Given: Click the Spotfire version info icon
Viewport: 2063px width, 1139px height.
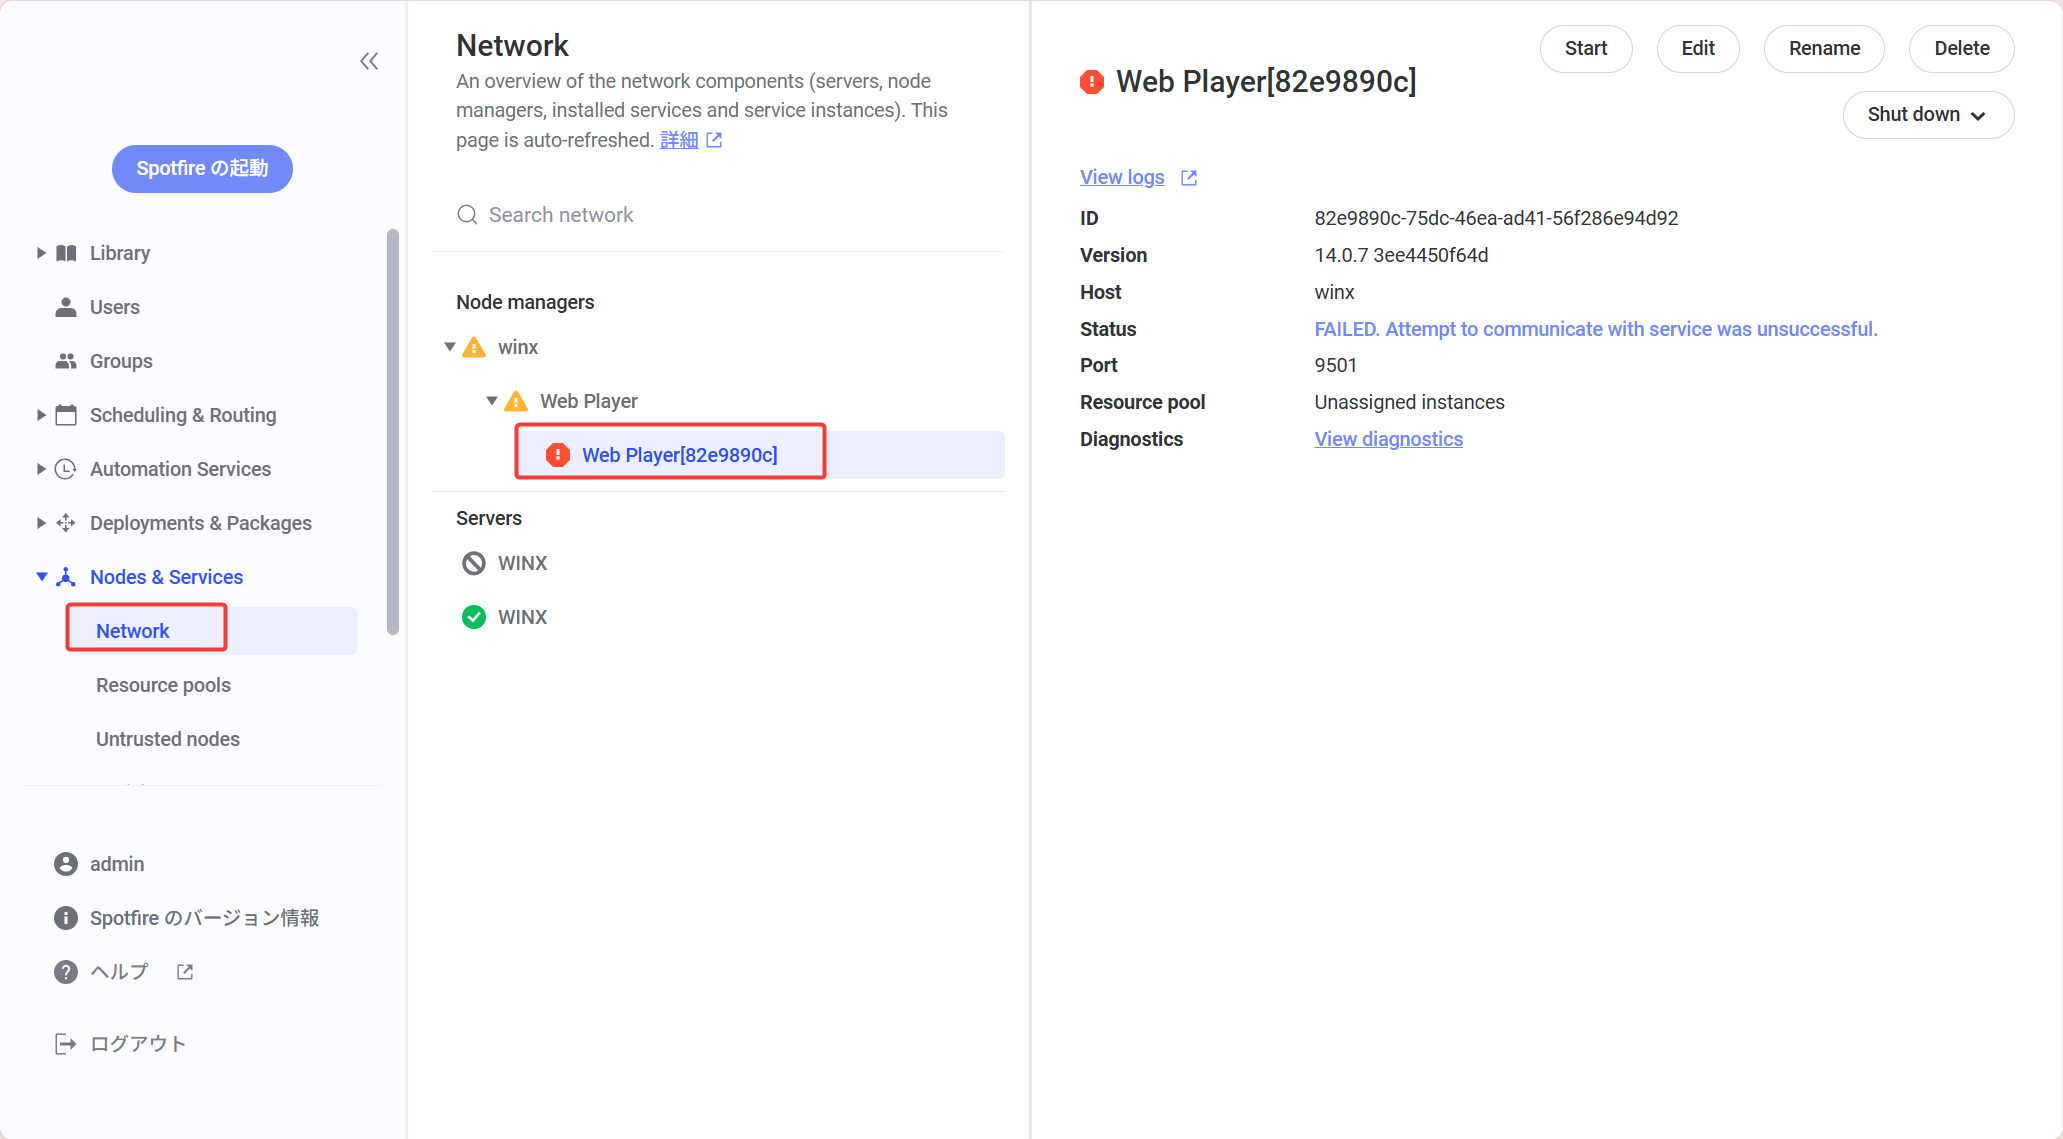Looking at the screenshot, I should [x=66, y=918].
